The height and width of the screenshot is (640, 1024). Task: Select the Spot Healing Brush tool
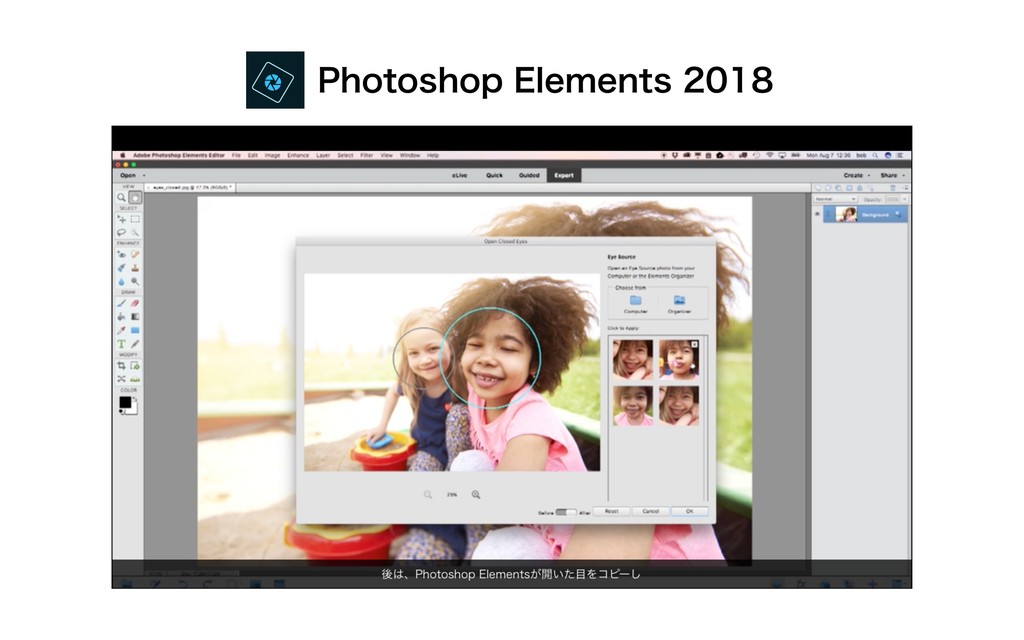tap(135, 255)
